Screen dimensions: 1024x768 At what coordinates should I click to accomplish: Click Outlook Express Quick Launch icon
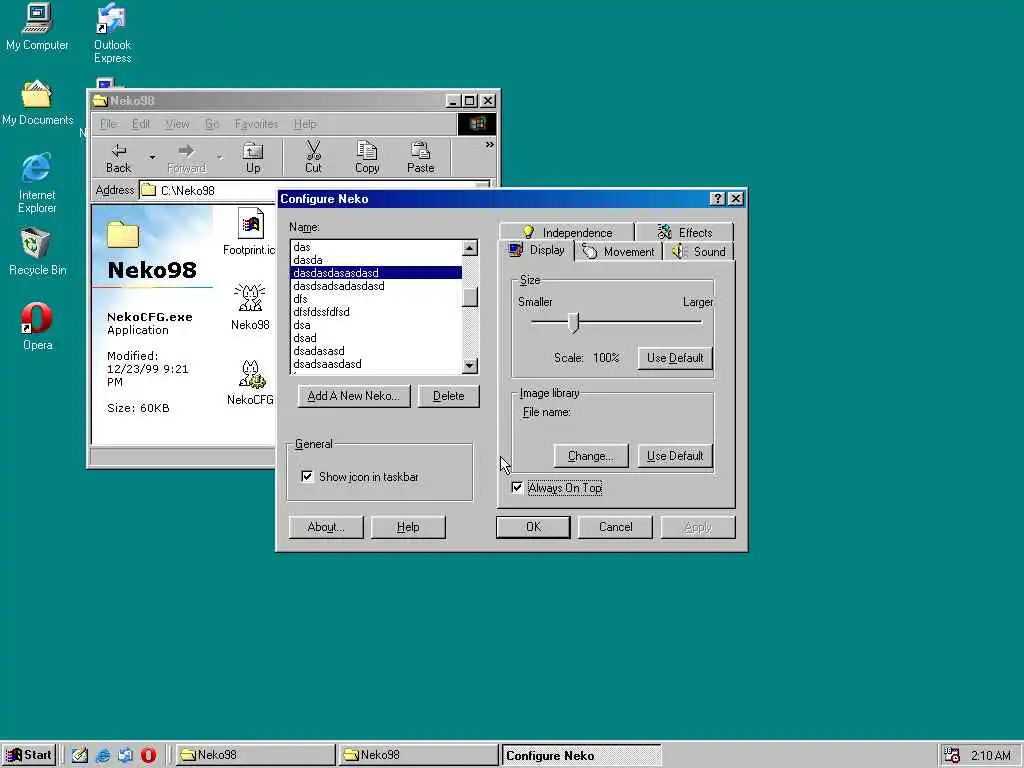(x=125, y=755)
